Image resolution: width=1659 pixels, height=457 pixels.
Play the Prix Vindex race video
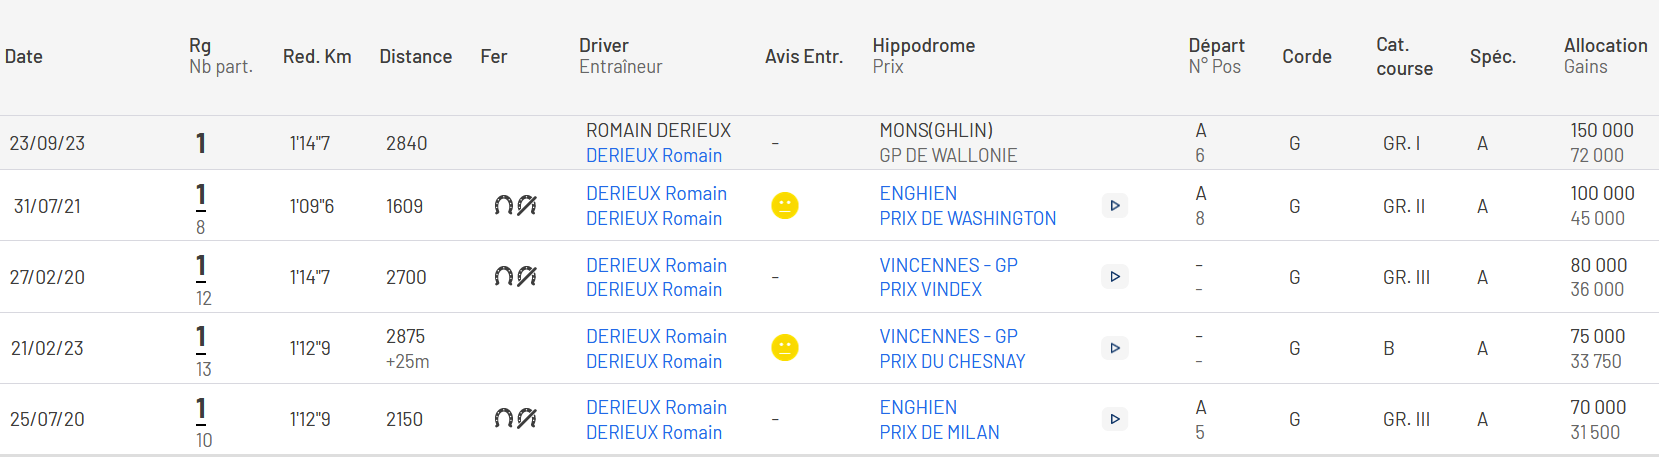click(x=1115, y=277)
